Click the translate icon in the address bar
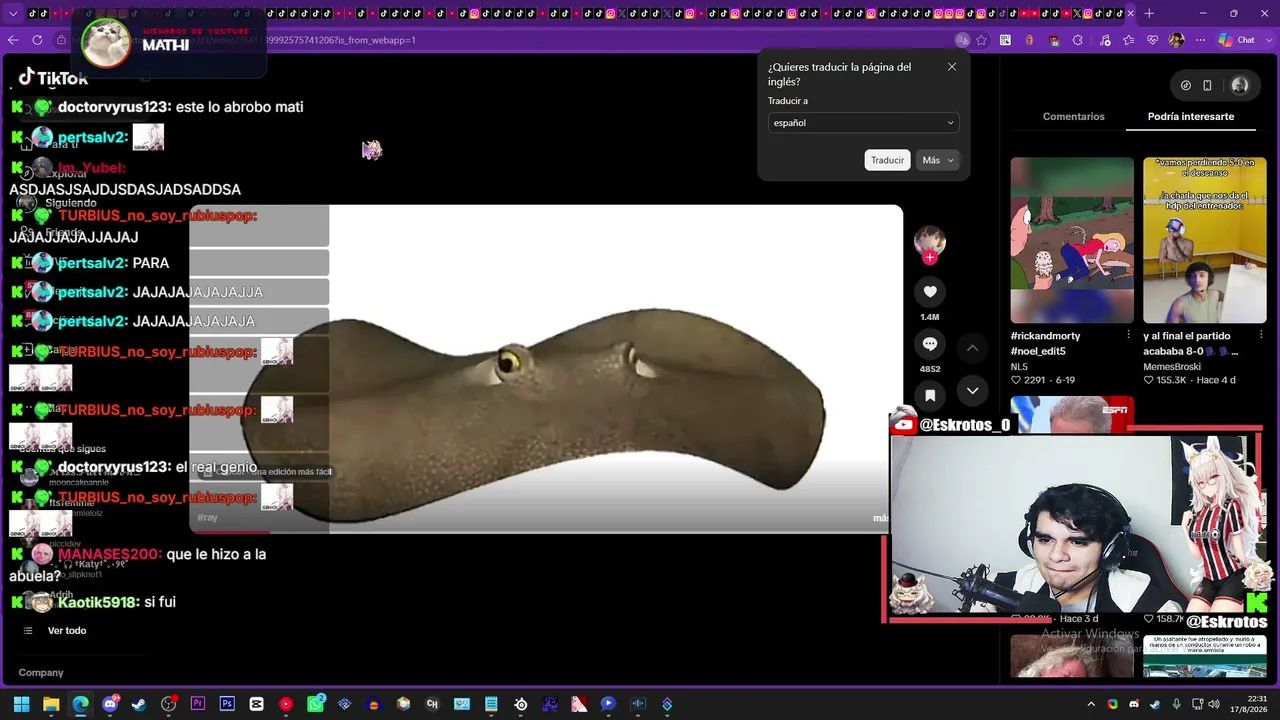Image resolution: width=1280 pixels, height=720 pixels. (x=962, y=40)
